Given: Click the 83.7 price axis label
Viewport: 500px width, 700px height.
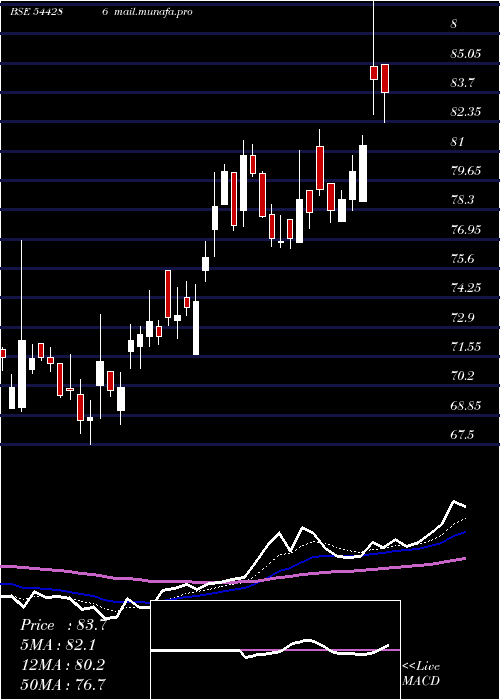Looking at the screenshot, I should [462, 83].
